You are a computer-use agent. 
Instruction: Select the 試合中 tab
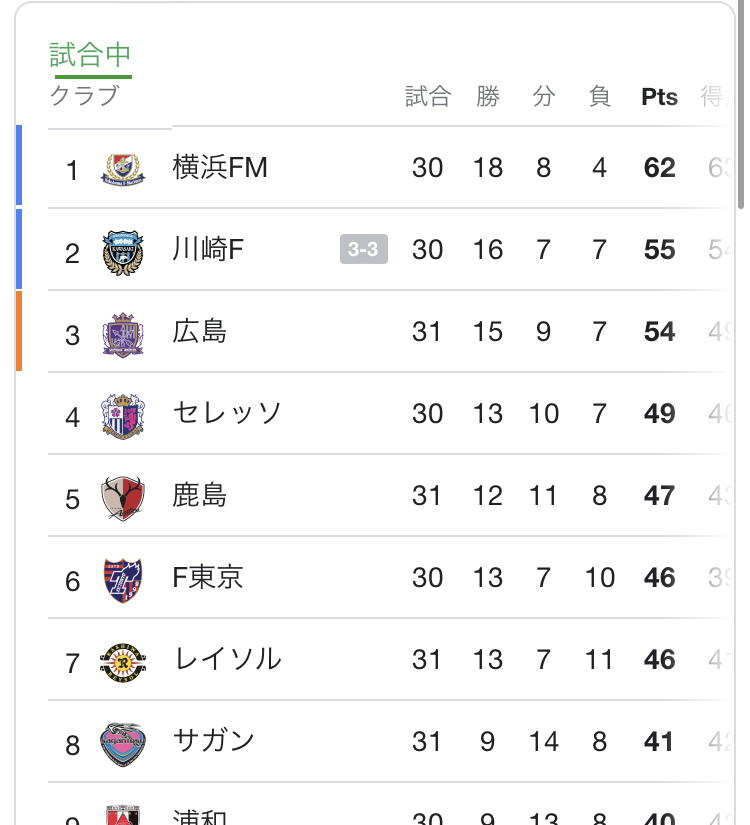point(90,55)
